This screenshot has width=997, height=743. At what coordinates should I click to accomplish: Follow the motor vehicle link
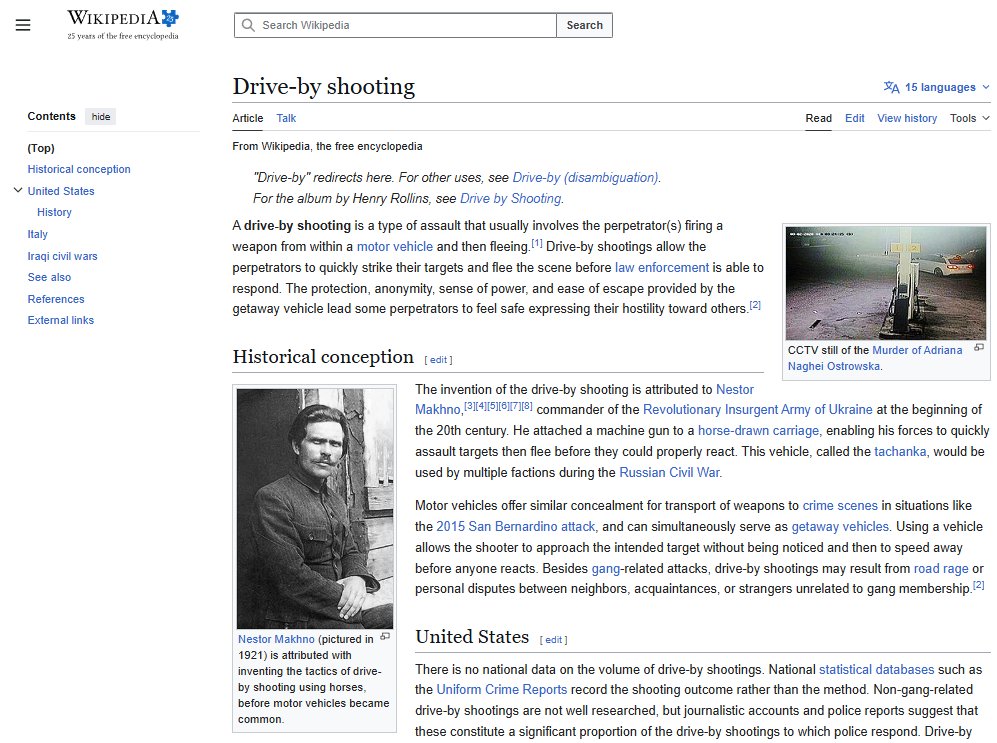pos(395,247)
